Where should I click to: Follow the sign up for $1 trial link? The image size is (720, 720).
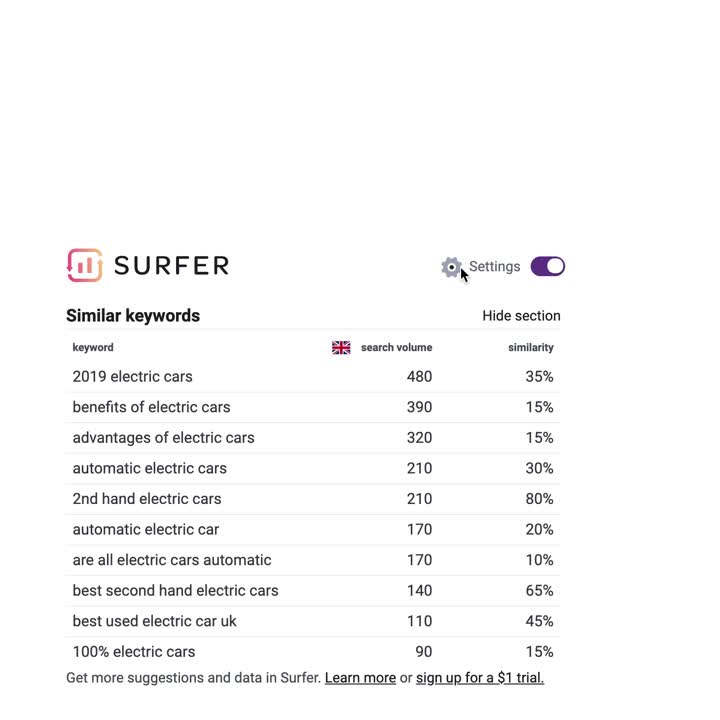click(x=480, y=678)
